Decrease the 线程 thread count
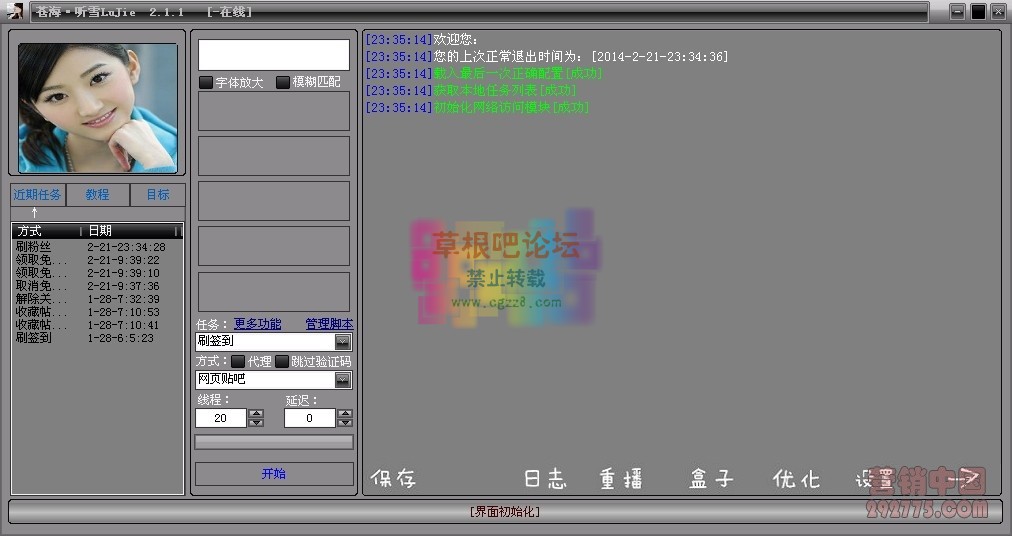This screenshot has width=1012, height=536. (256, 422)
